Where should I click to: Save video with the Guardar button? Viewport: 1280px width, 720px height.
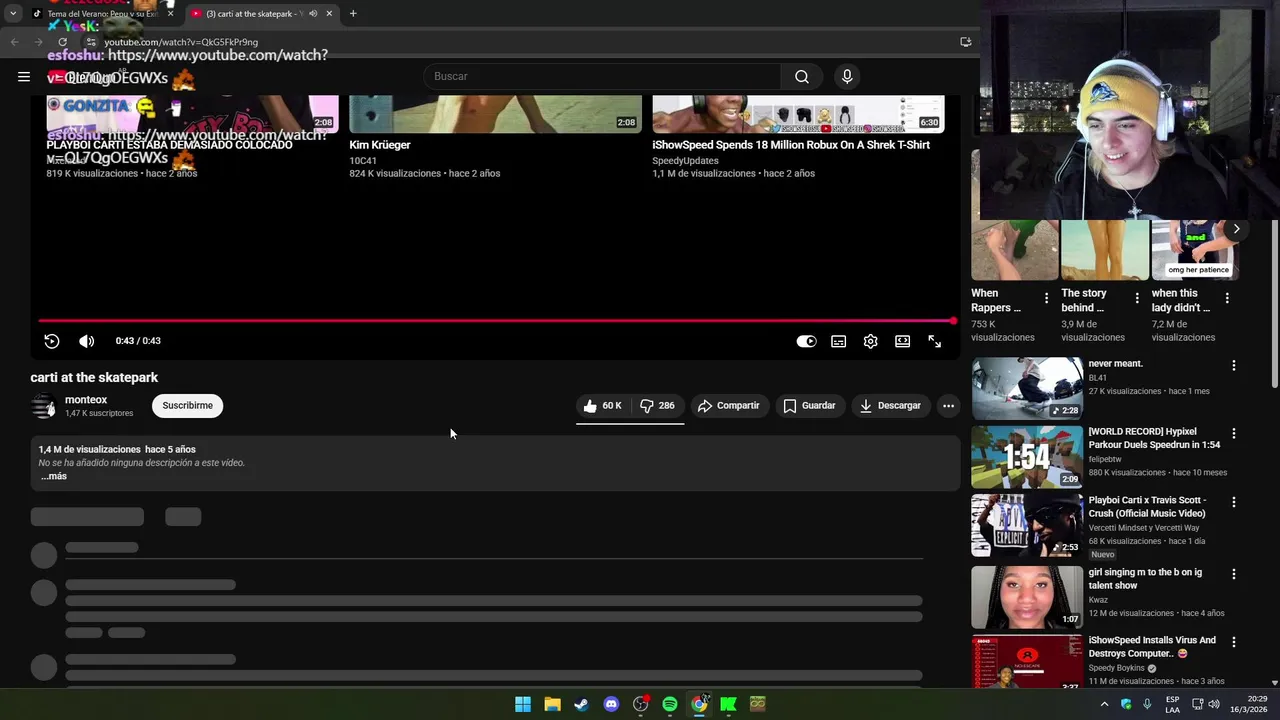pyautogui.click(x=809, y=405)
